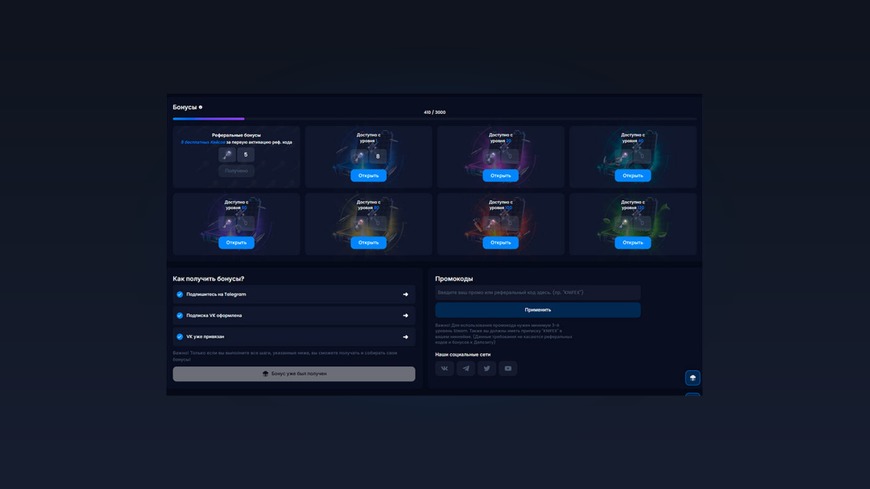Click the Промокоды heading
Viewport: 870px width, 489px height.
click(x=454, y=279)
